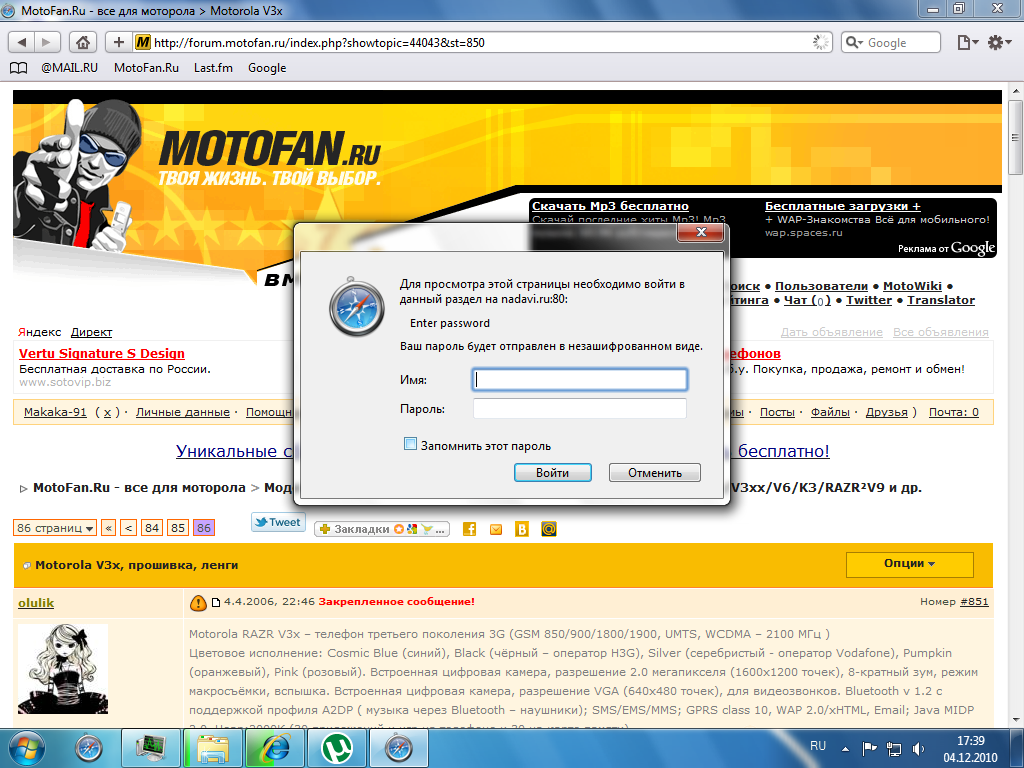Open the Друзья link
Screen dimensions: 1024x768
coord(886,412)
